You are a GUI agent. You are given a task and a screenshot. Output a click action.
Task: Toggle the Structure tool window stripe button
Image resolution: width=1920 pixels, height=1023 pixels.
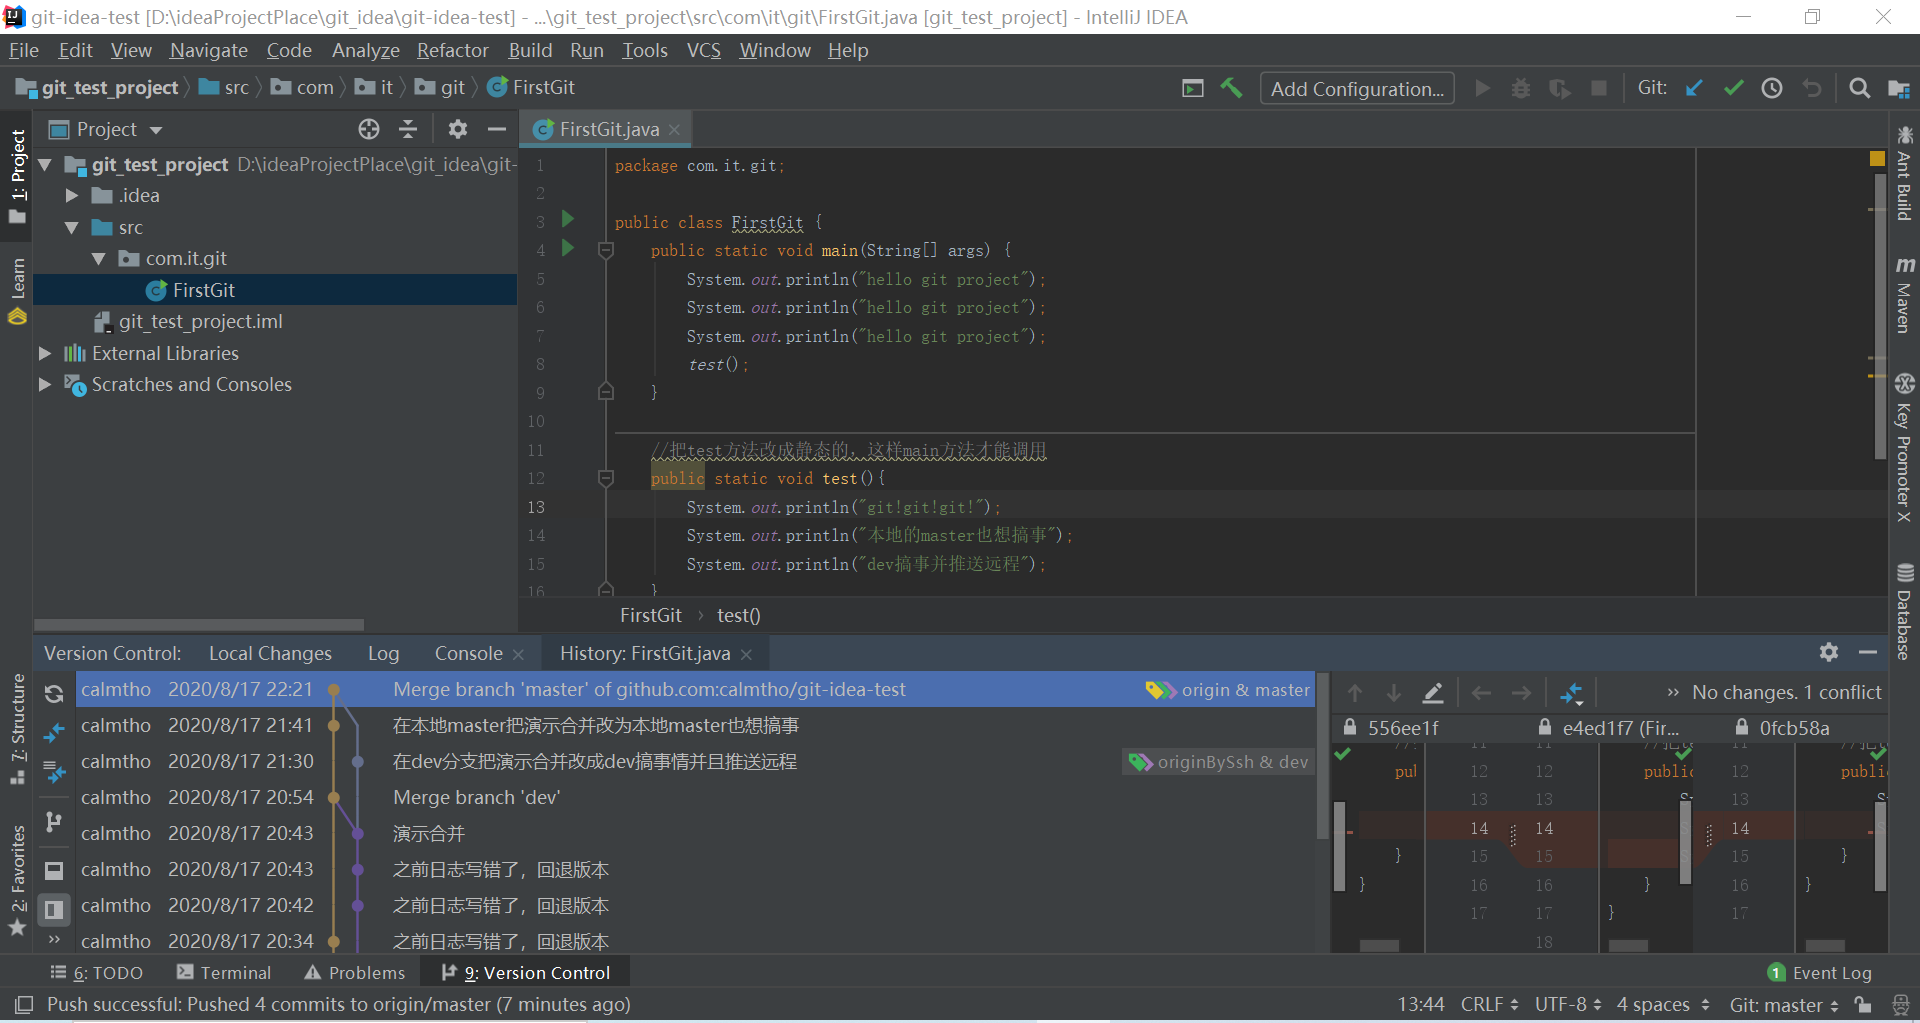pyautogui.click(x=17, y=730)
